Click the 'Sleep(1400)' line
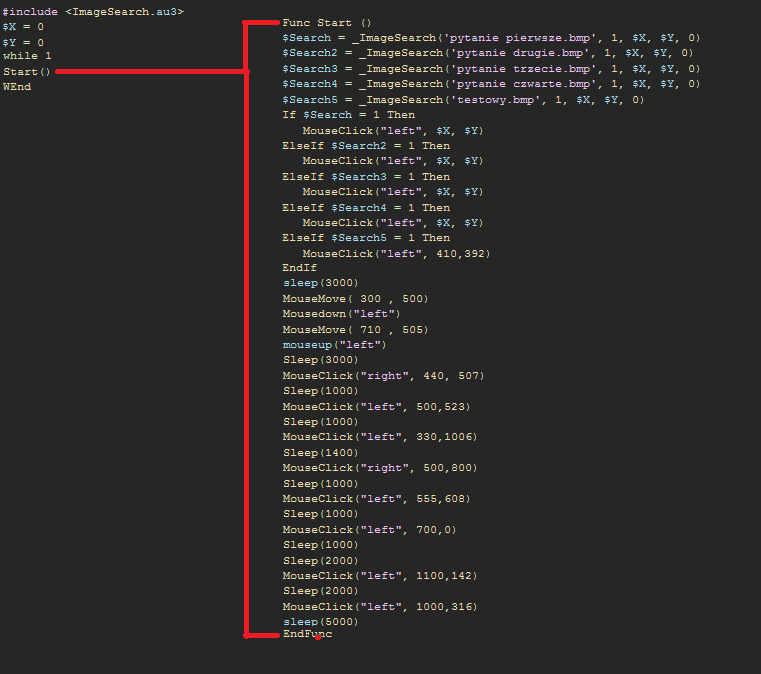The height and width of the screenshot is (674, 761). point(320,453)
